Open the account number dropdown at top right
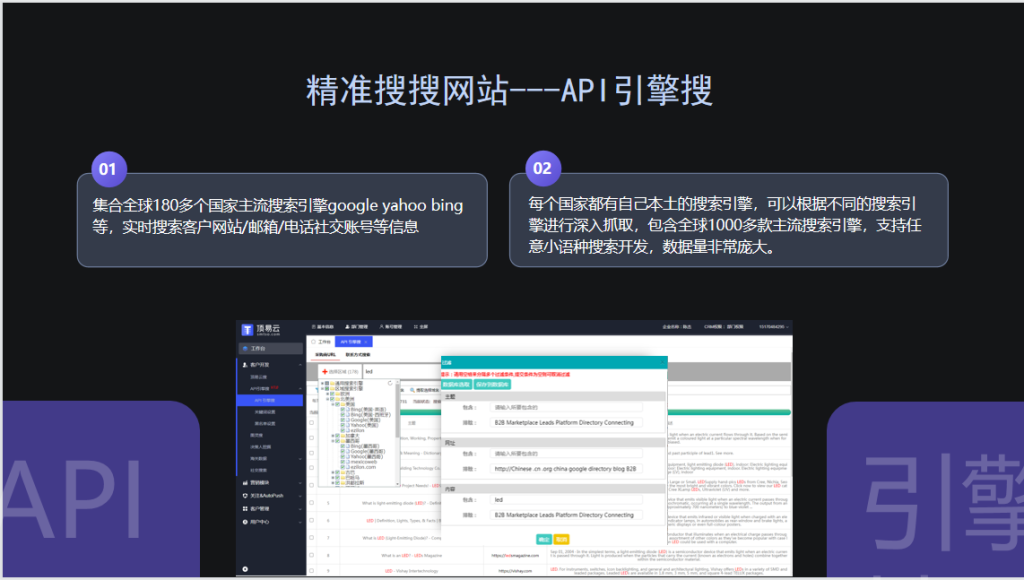 770,326
